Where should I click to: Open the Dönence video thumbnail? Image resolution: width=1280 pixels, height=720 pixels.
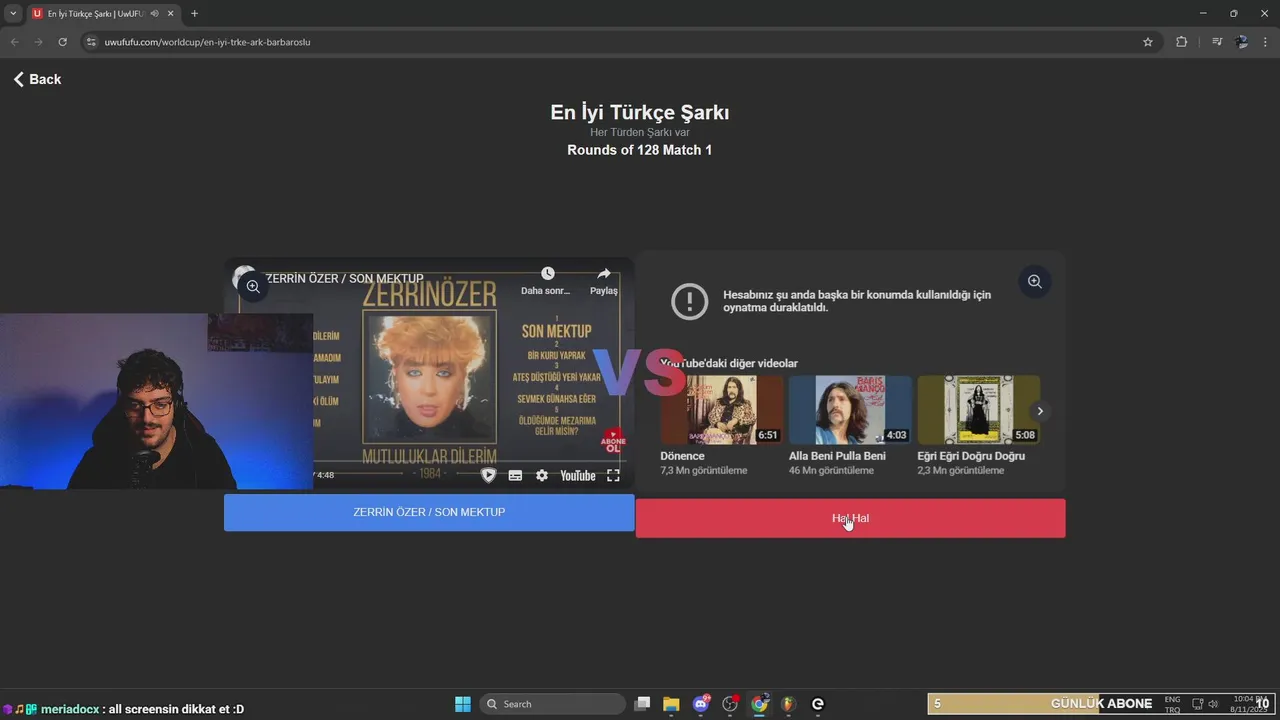pos(722,410)
